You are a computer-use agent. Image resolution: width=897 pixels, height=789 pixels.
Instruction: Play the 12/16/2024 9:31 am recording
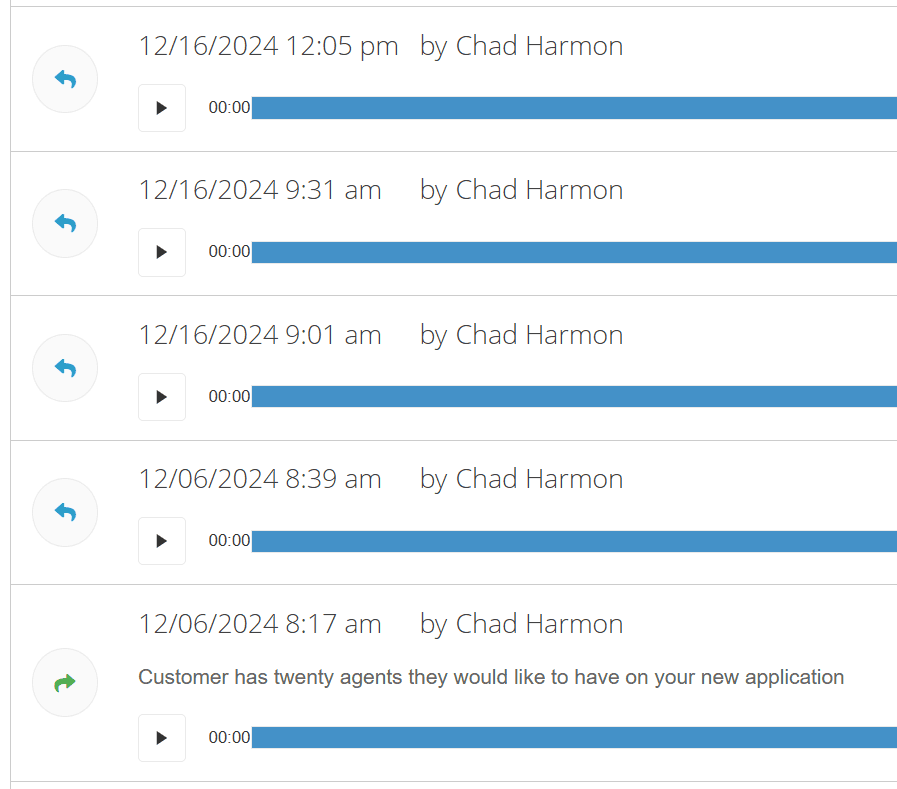(x=162, y=252)
